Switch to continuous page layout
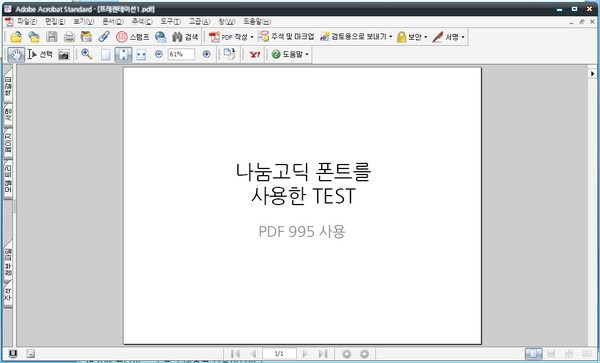Viewport: 600px width, 363px height. (551, 354)
